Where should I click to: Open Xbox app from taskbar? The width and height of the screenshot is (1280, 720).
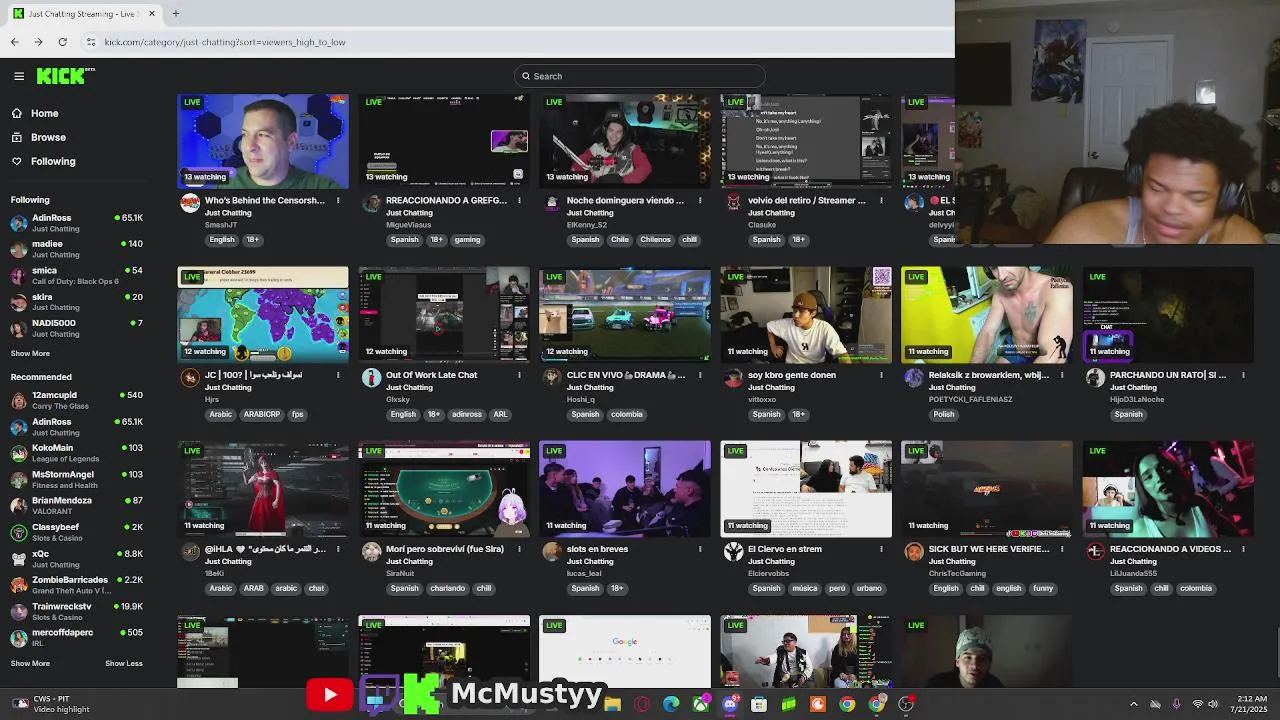(x=701, y=704)
